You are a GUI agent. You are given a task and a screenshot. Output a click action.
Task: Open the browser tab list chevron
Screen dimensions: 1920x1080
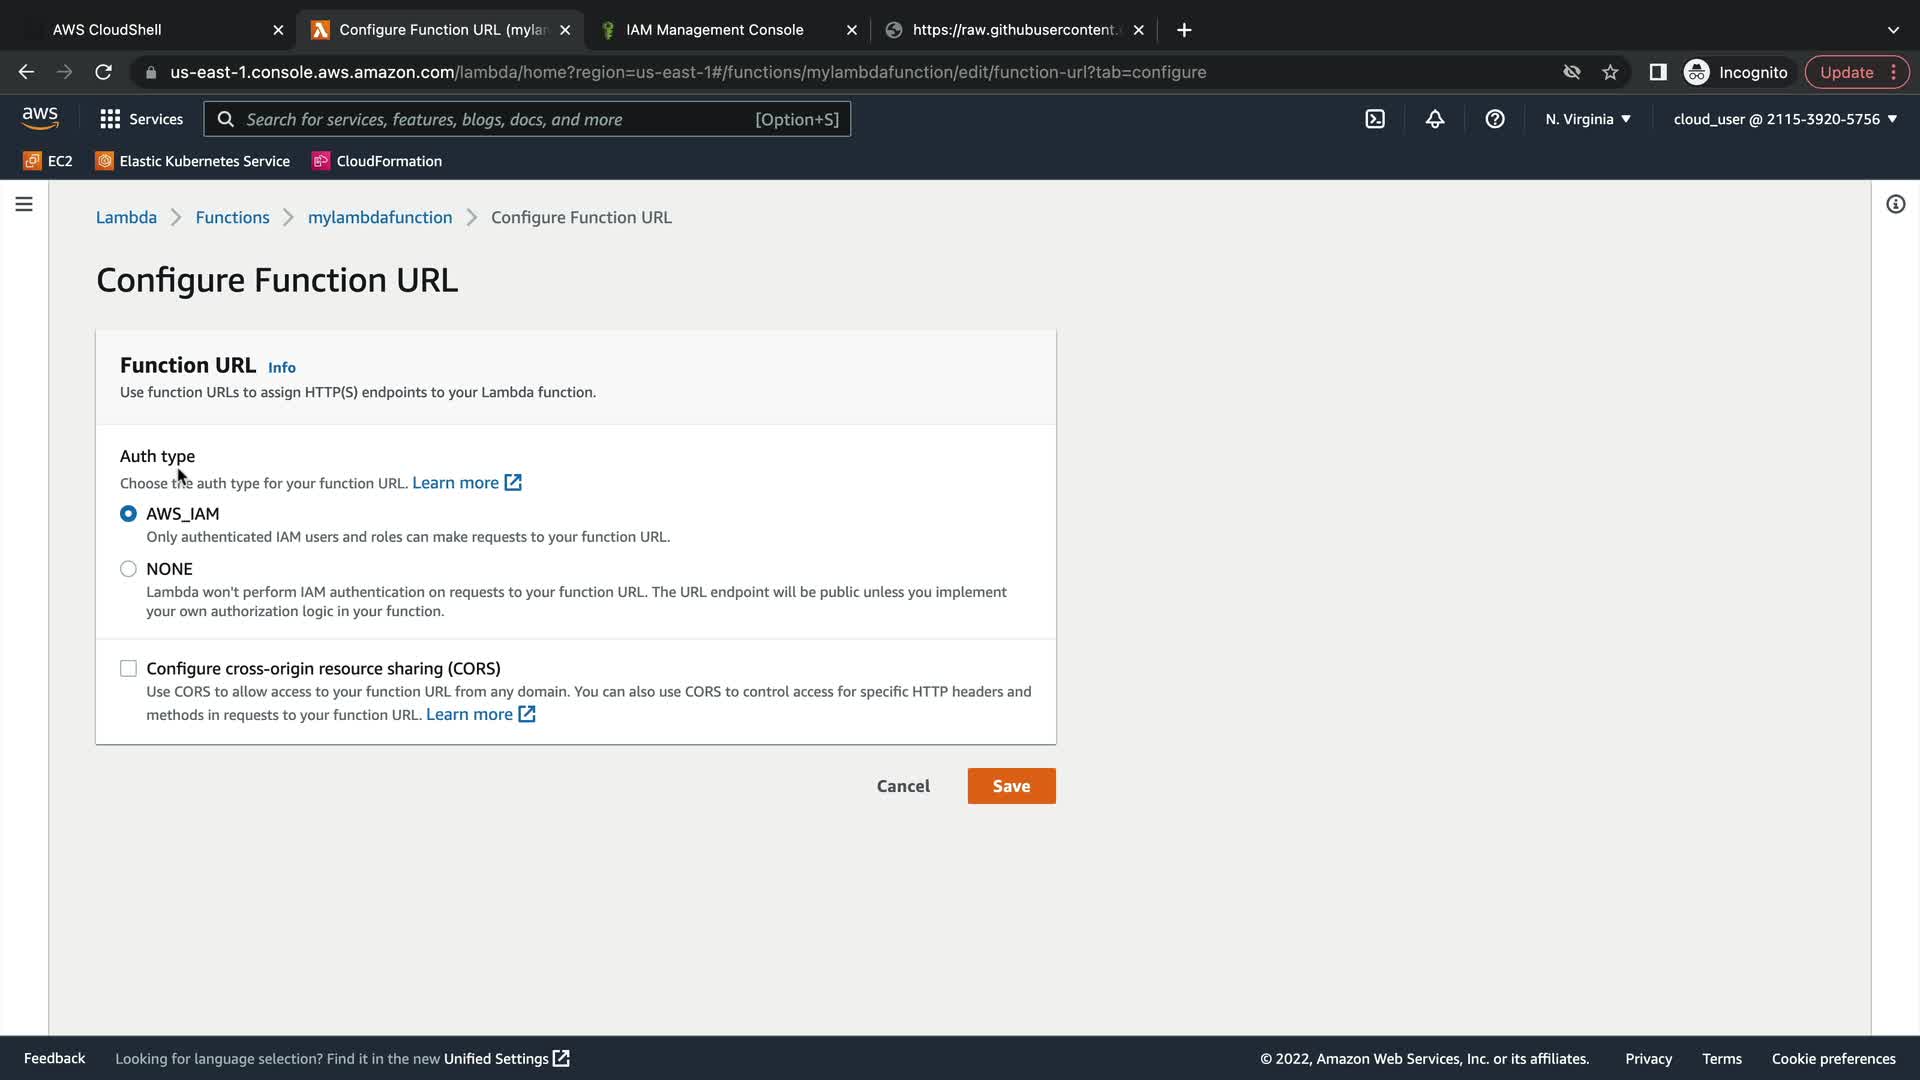click(x=1893, y=30)
